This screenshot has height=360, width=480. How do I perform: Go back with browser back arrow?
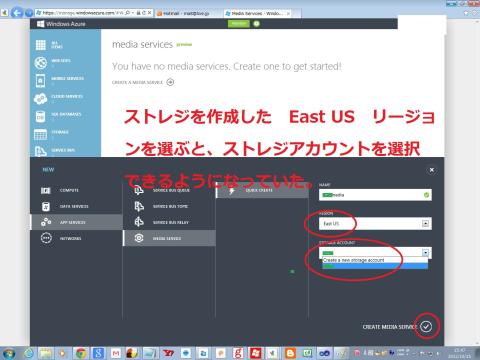(x=16, y=13)
